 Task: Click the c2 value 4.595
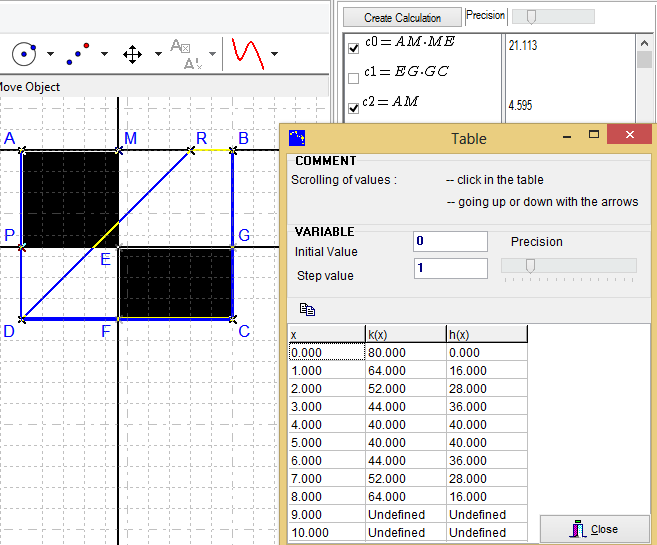pos(520,105)
